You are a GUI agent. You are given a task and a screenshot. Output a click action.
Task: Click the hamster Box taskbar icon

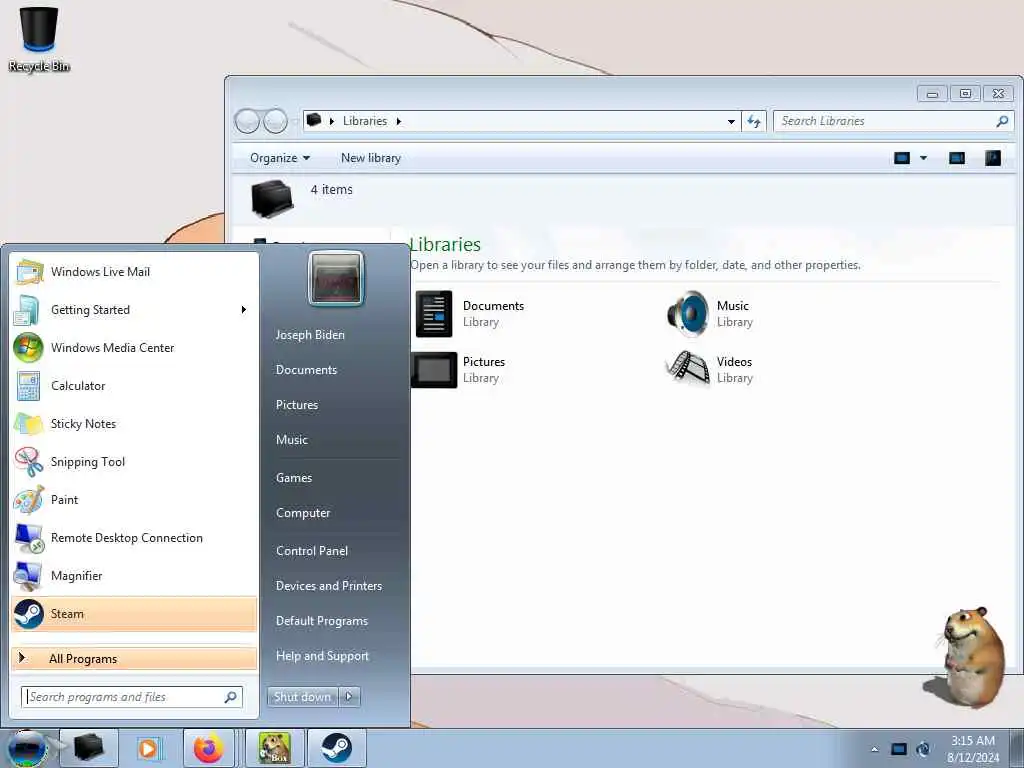point(275,748)
